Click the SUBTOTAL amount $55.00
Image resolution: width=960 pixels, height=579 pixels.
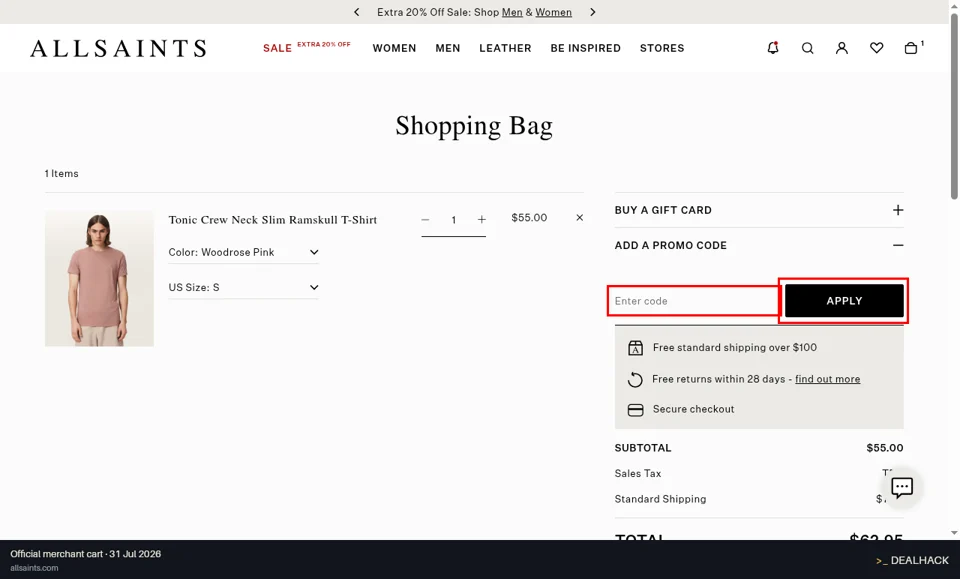click(885, 448)
